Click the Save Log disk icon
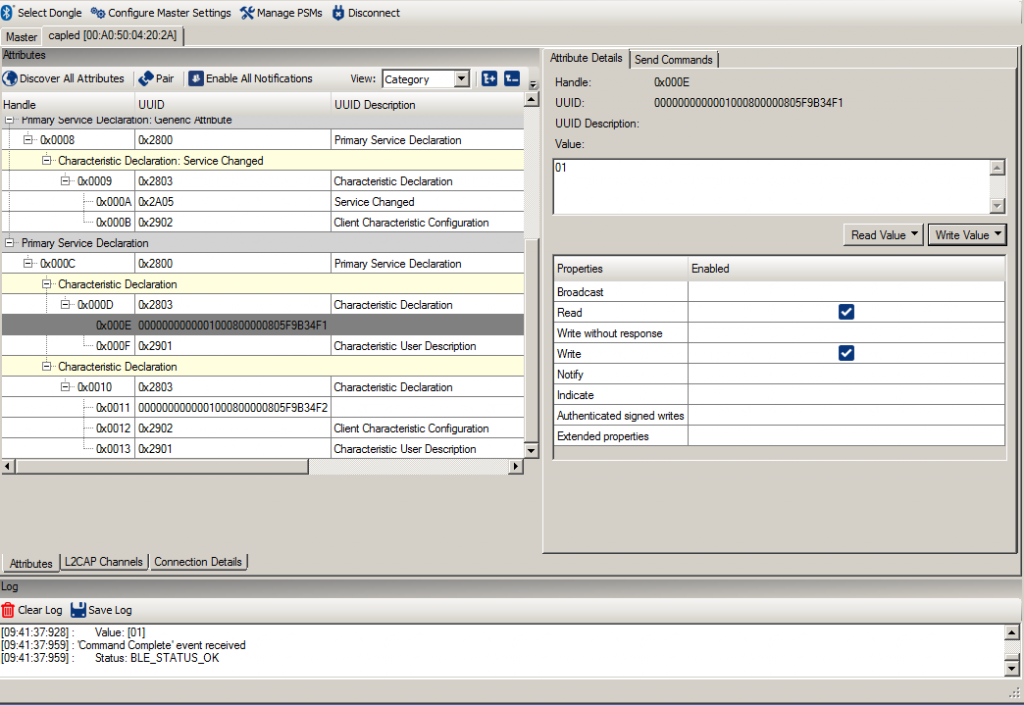Viewport: 1024px width, 705px height. pyautogui.click(x=76, y=609)
